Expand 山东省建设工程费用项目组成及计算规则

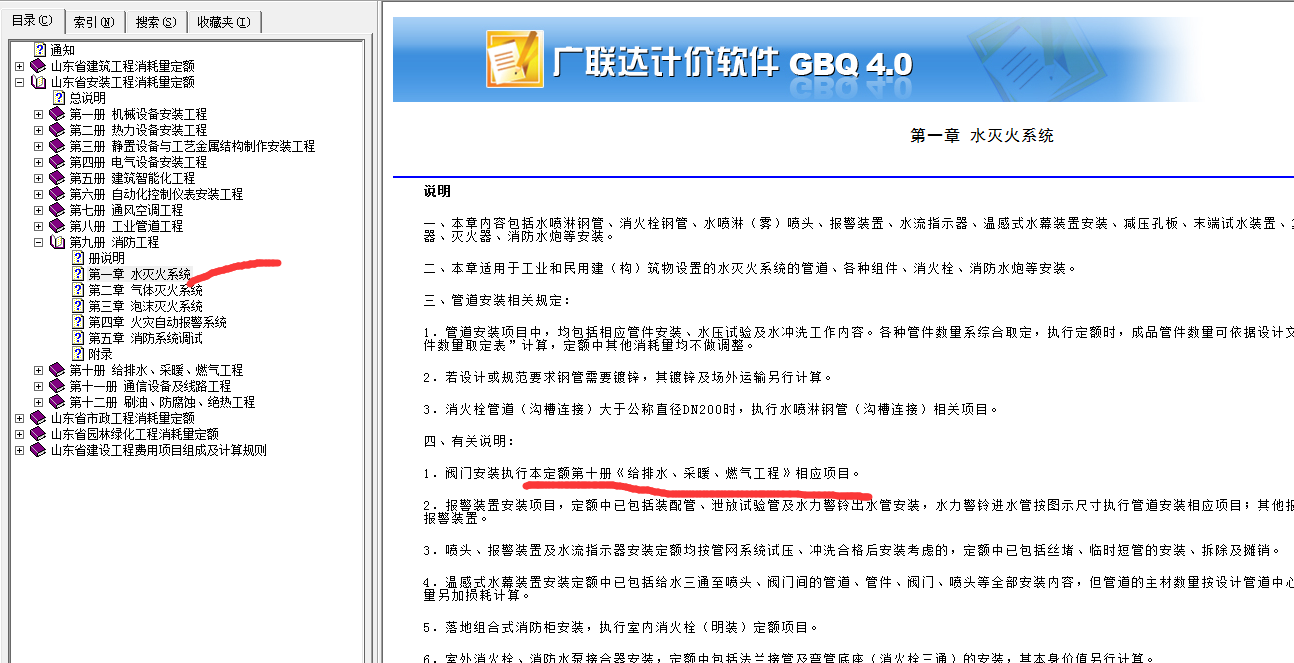click(20, 450)
